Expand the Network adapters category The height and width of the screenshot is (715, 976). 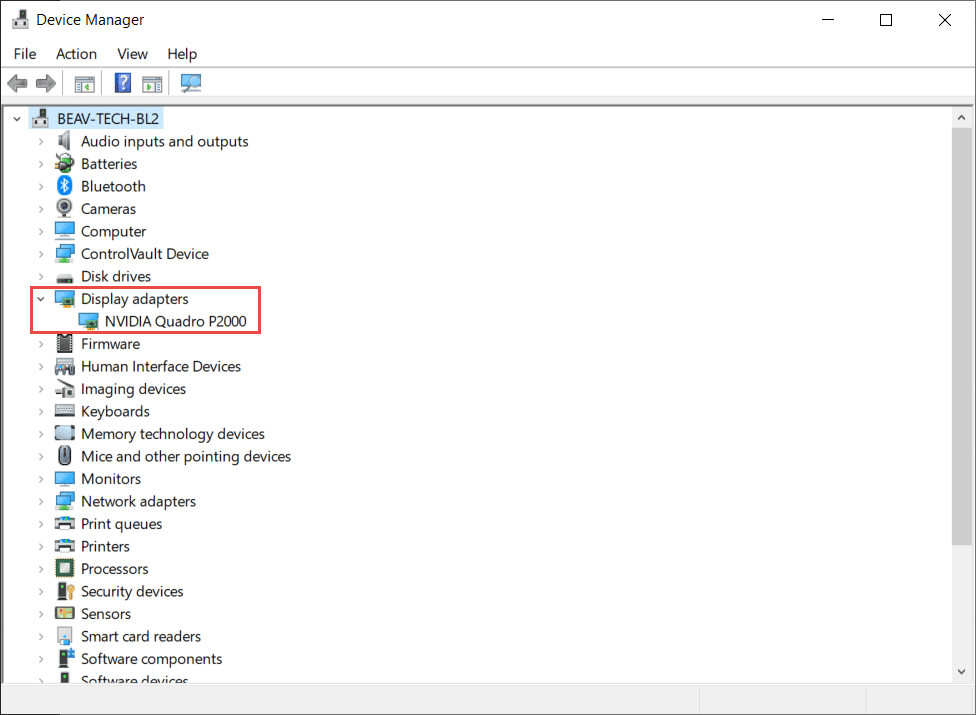tap(41, 502)
